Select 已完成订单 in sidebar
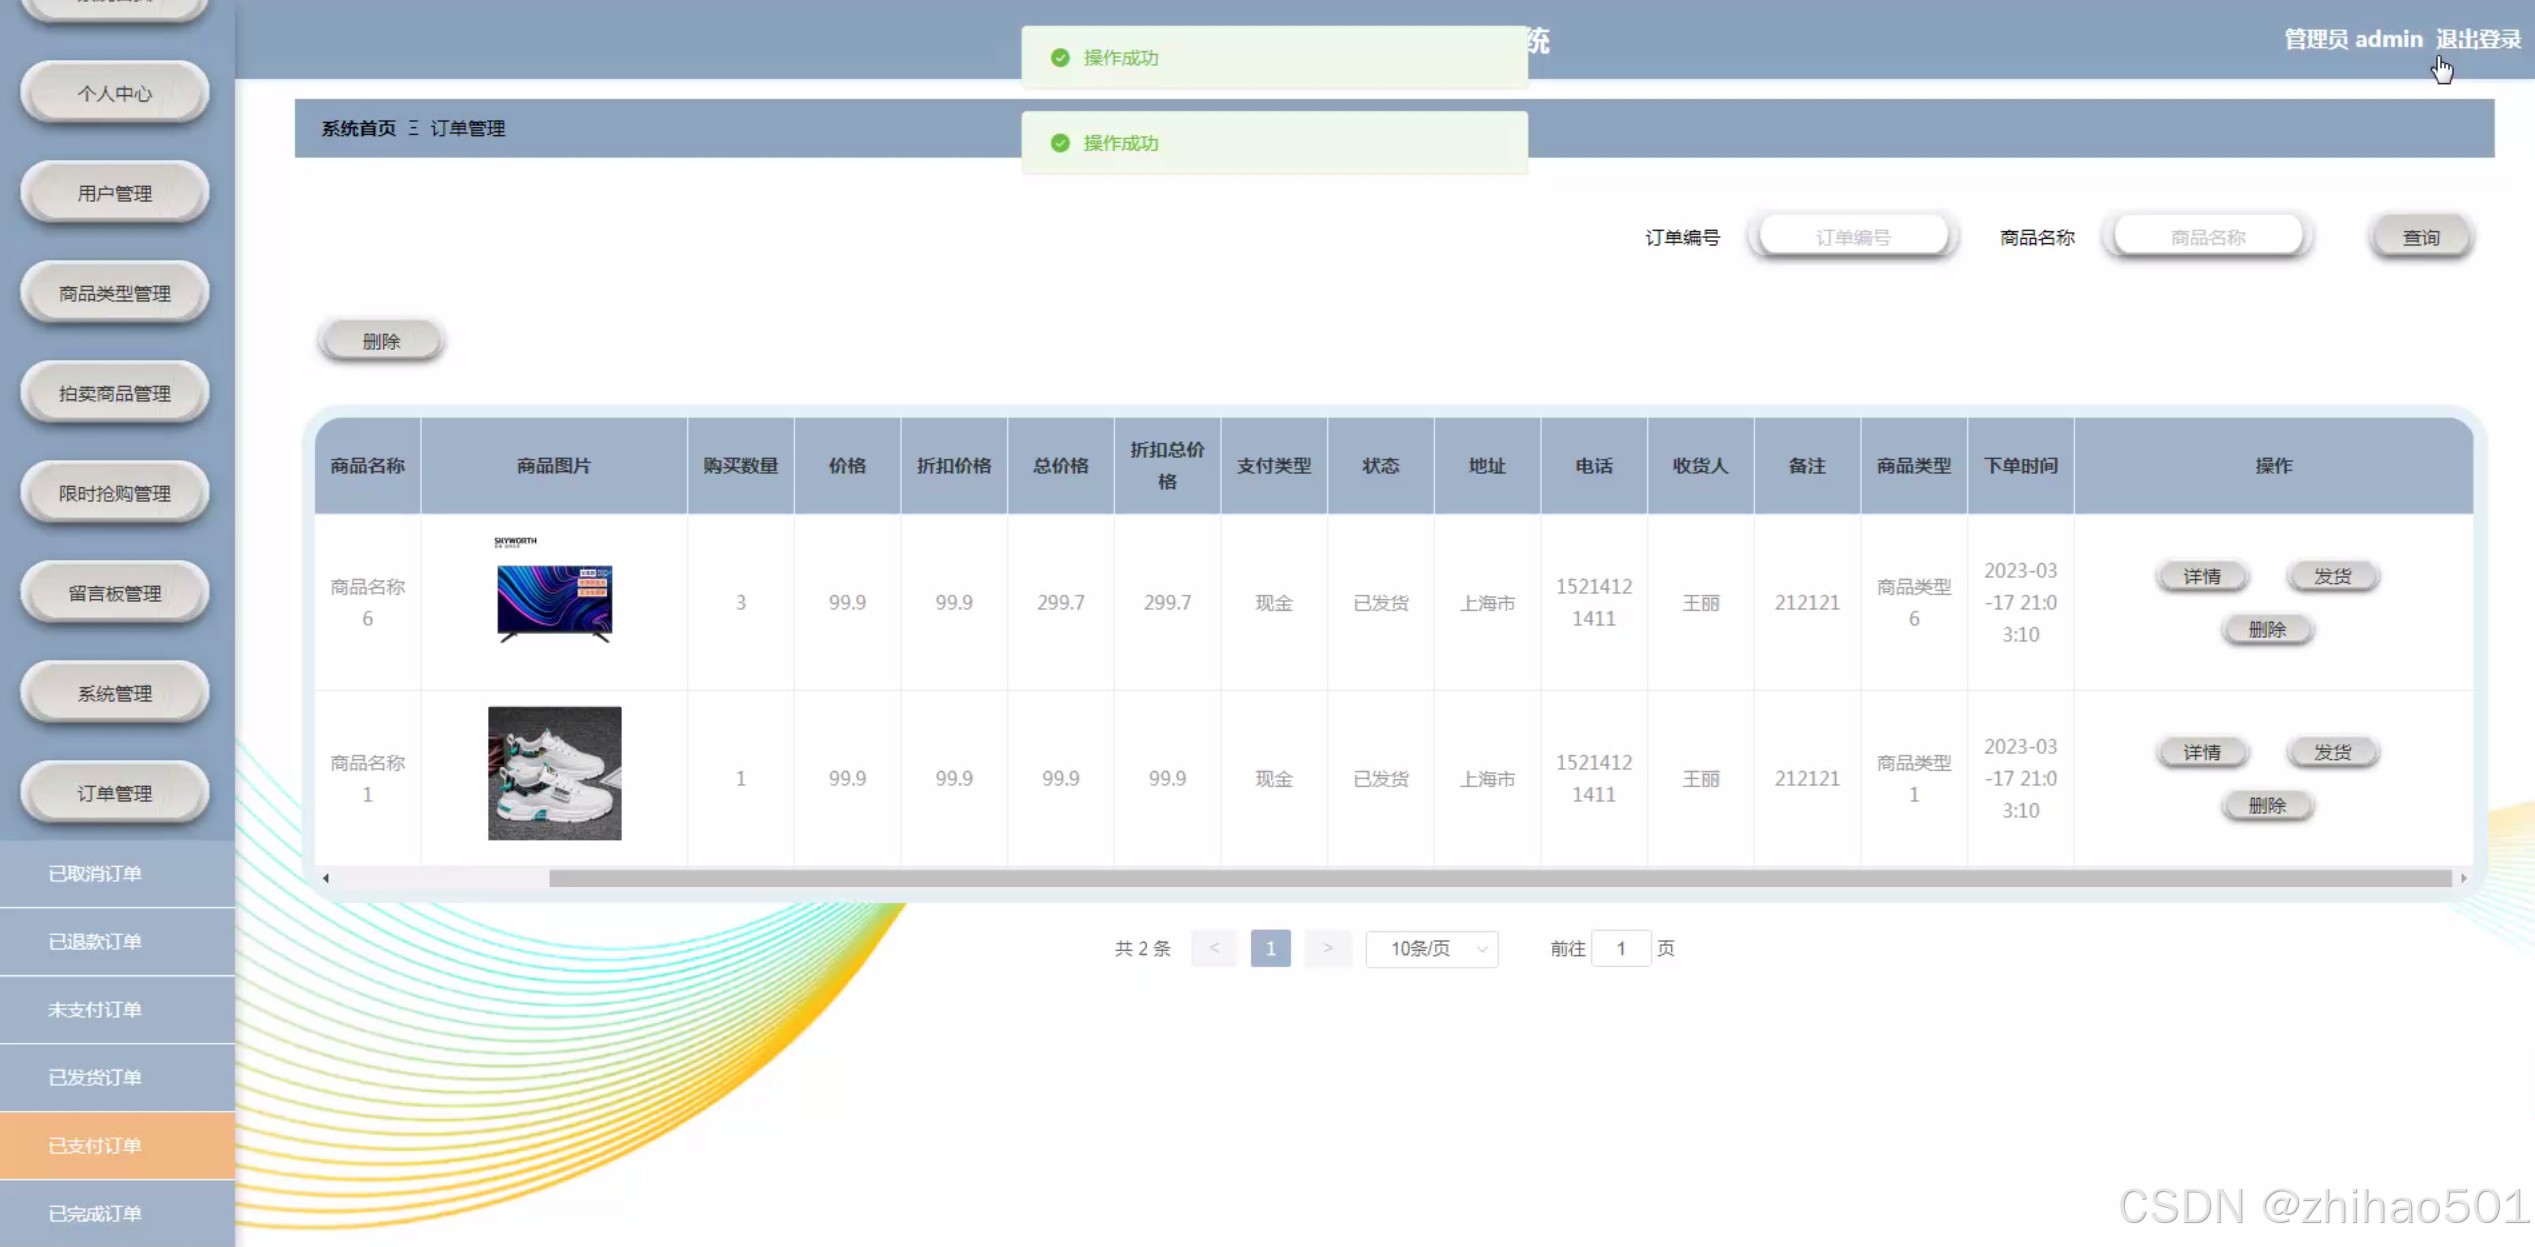This screenshot has width=2535, height=1247. [x=96, y=1213]
